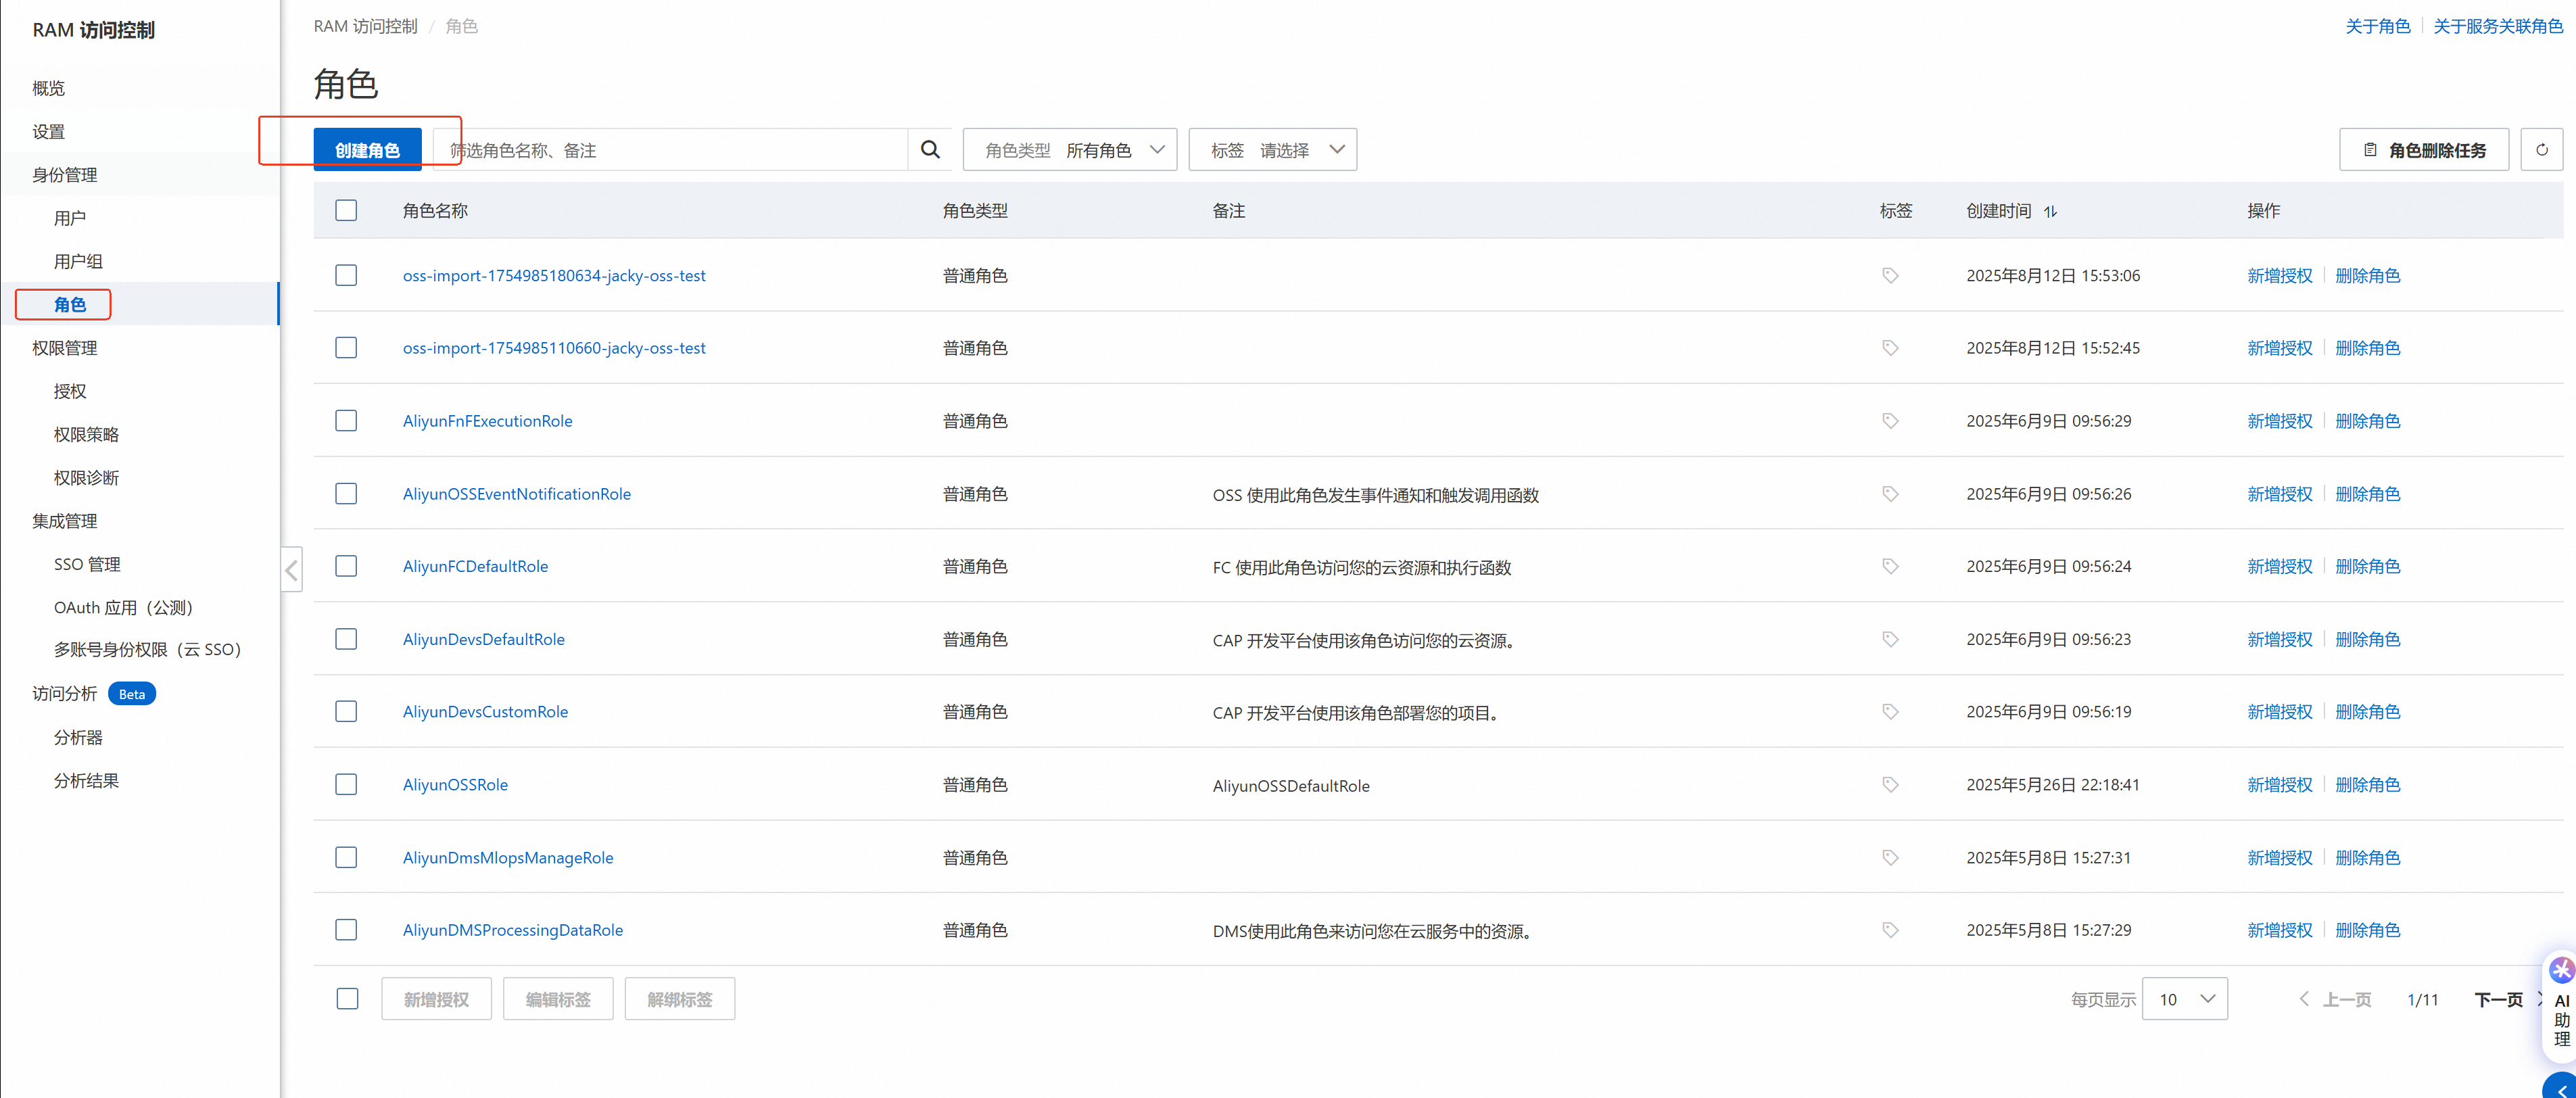Collapse the sidebar with the arrow handle
This screenshot has height=1098, width=2576.
(x=291, y=570)
